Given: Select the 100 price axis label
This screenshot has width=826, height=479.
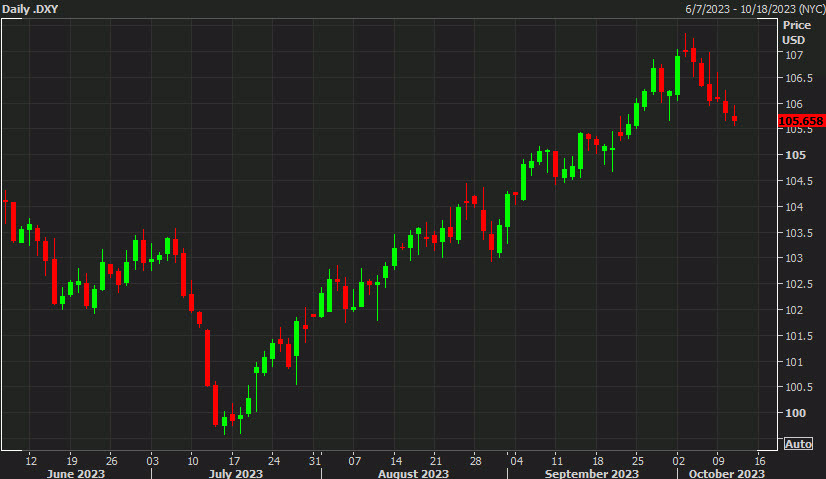Looking at the screenshot, I should pyautogui.click(x=795, y=413).
